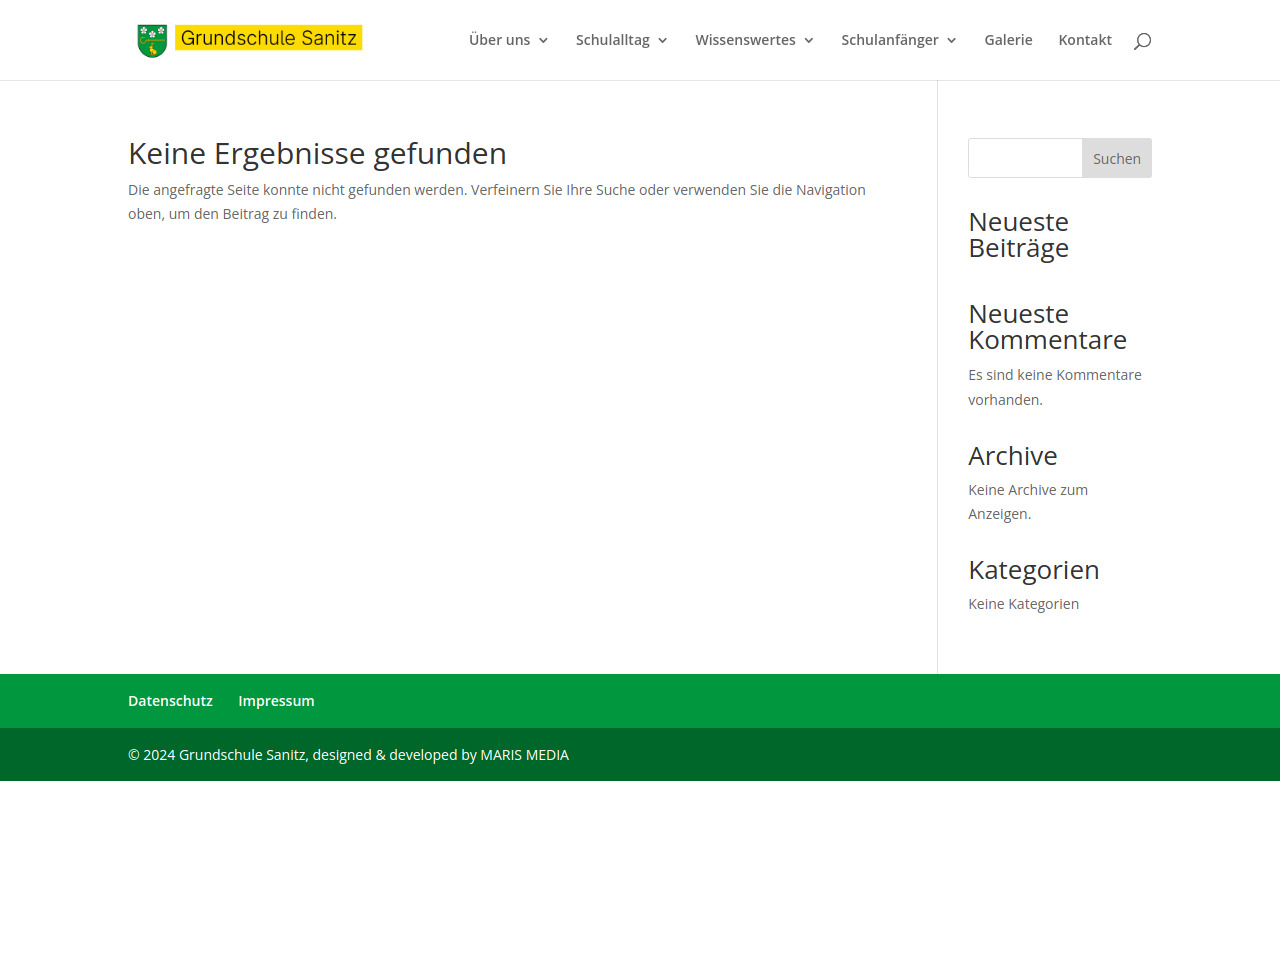1280x960 pixels.
Task: Click the school crest logo icon
Action: pyautogui.click(x=152, y=41)
